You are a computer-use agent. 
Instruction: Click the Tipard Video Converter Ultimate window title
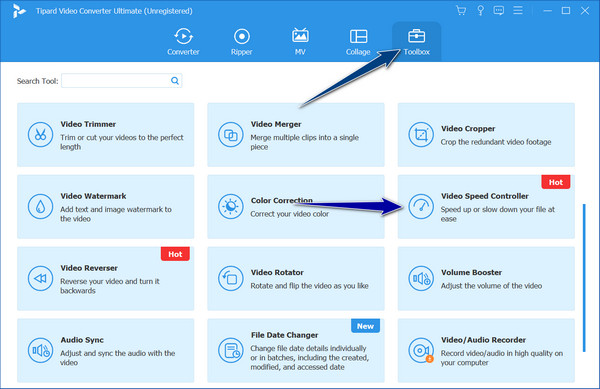[114, 11]
